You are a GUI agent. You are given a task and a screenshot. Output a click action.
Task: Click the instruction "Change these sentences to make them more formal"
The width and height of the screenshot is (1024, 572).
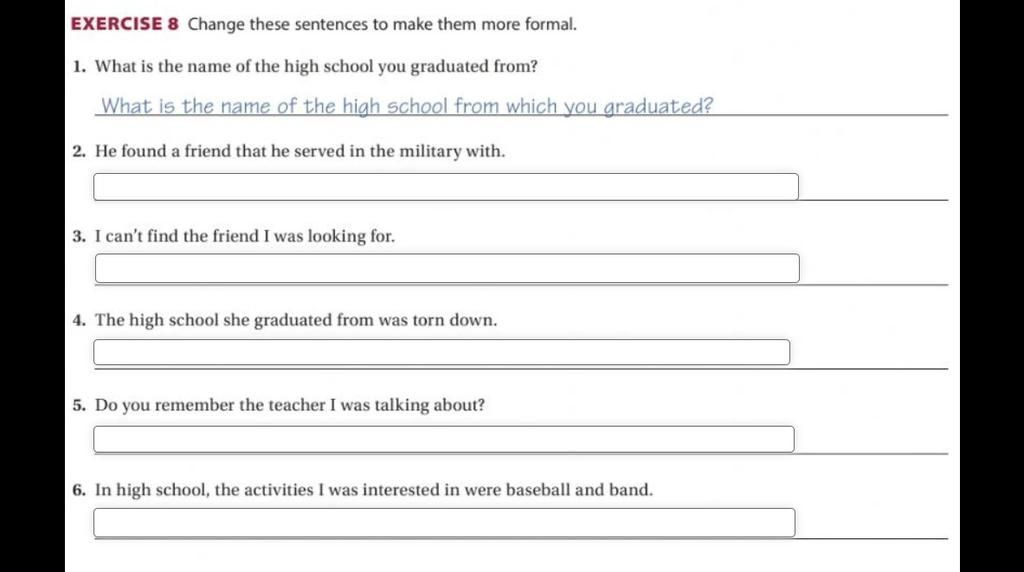382,25
